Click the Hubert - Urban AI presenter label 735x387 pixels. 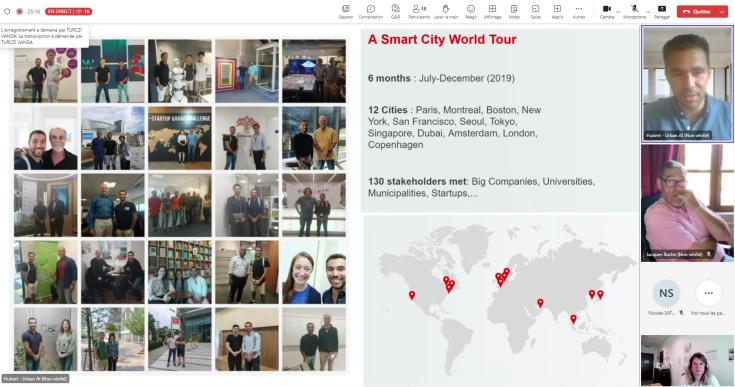pyautogui.click(x=36, y=379)
